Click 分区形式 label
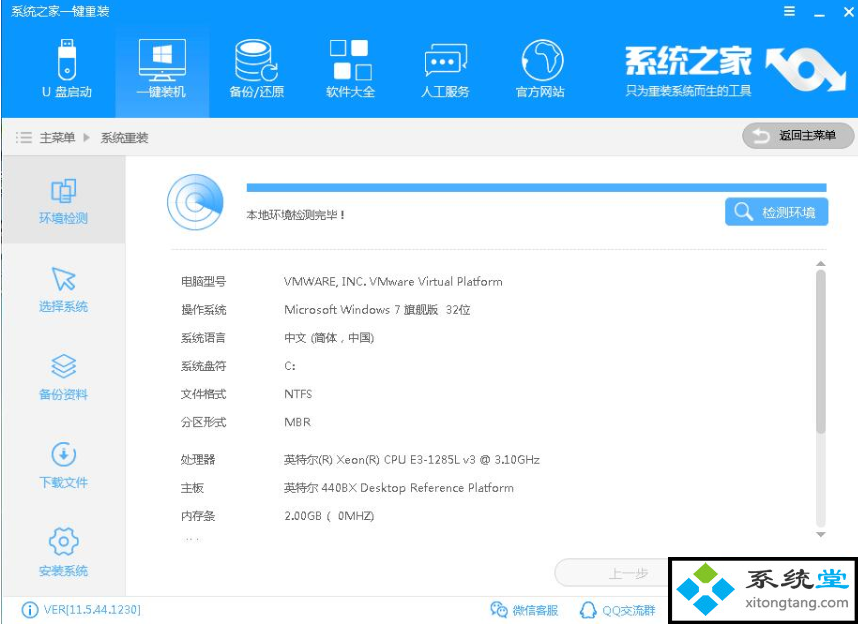858x624 pixels. [203, 422]
